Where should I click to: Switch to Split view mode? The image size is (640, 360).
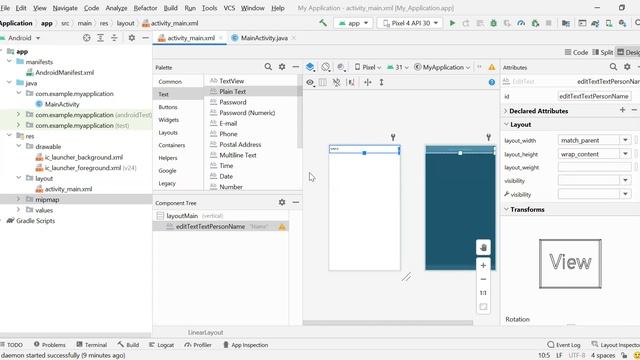(x=603, y=52)
